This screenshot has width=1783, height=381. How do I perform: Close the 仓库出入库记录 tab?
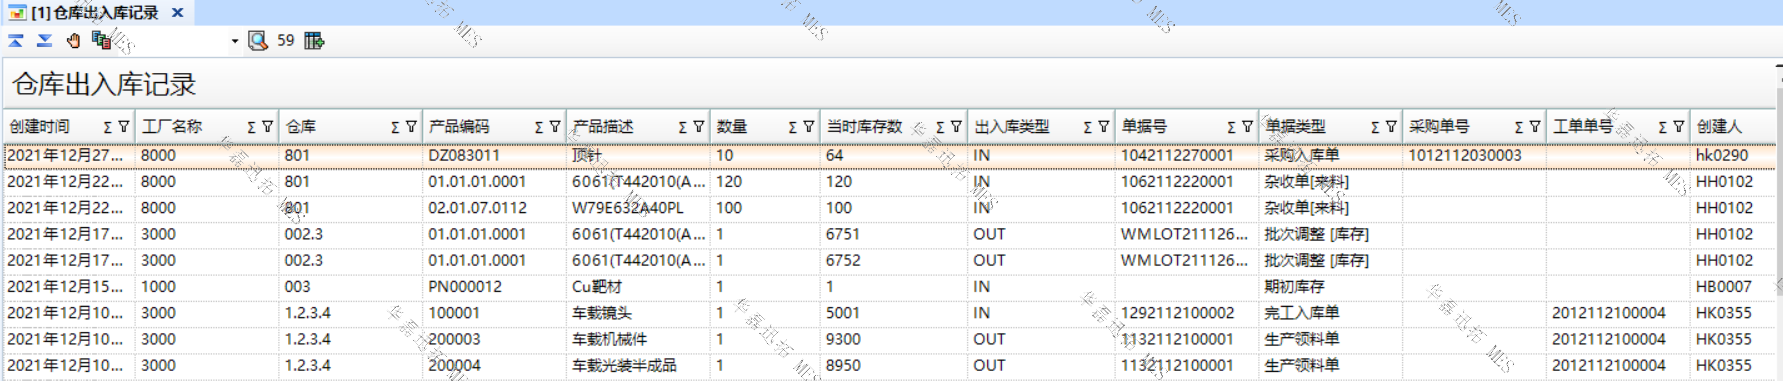tap(177, 13)
